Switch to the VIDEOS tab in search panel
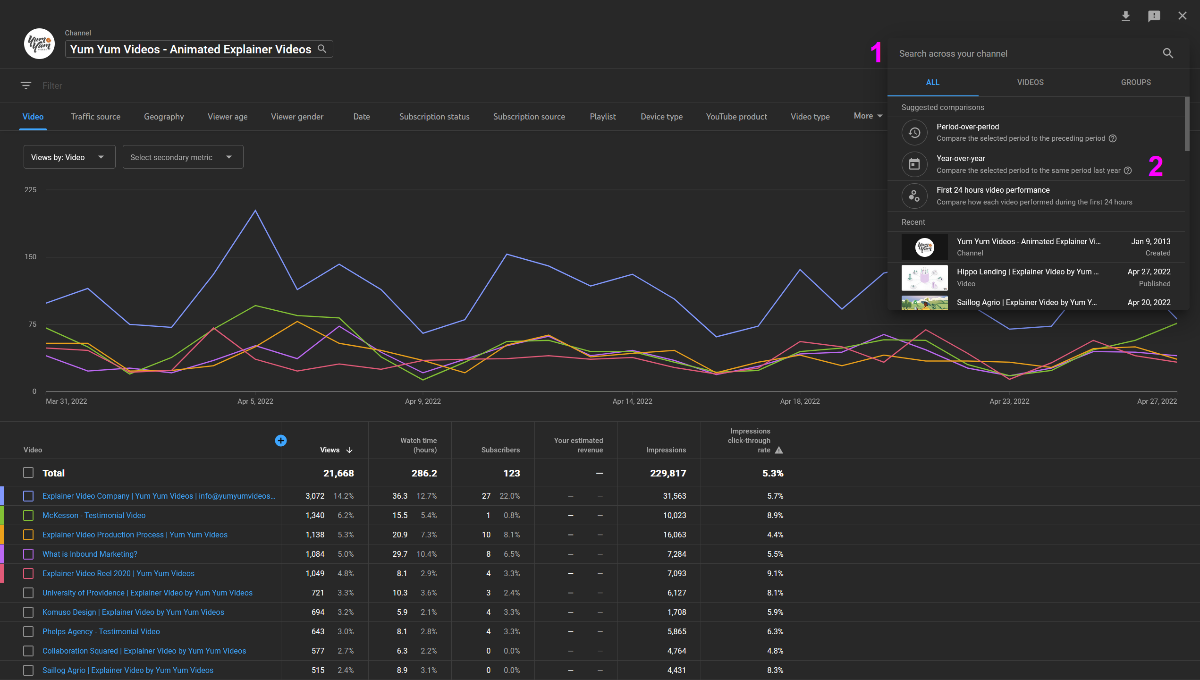This screenshot has width=1200, height=680. pyautogui.click(x=1030, y=82)
